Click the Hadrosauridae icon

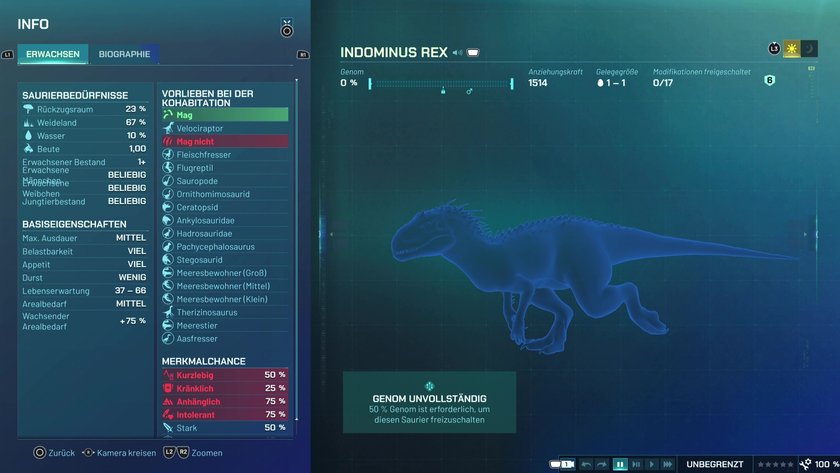(168, 233)
